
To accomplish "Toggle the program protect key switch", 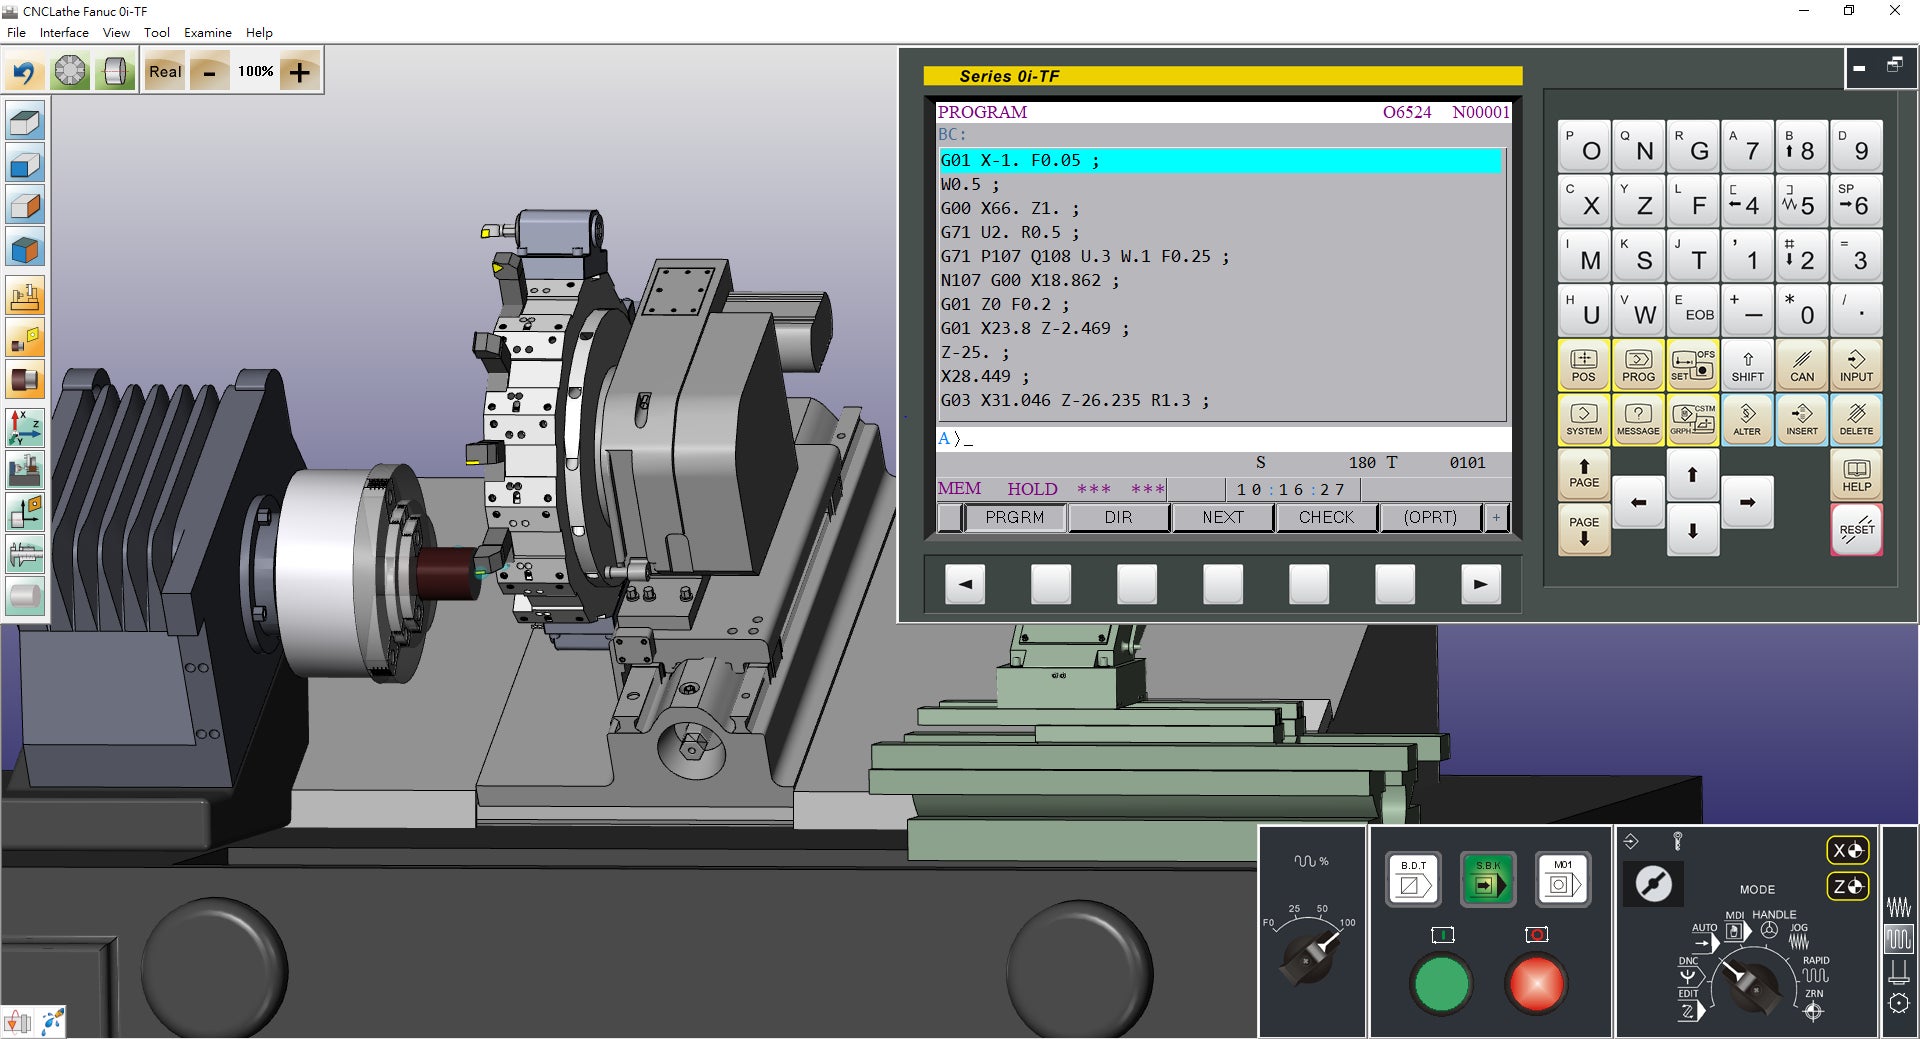I will coord(1653,884).
